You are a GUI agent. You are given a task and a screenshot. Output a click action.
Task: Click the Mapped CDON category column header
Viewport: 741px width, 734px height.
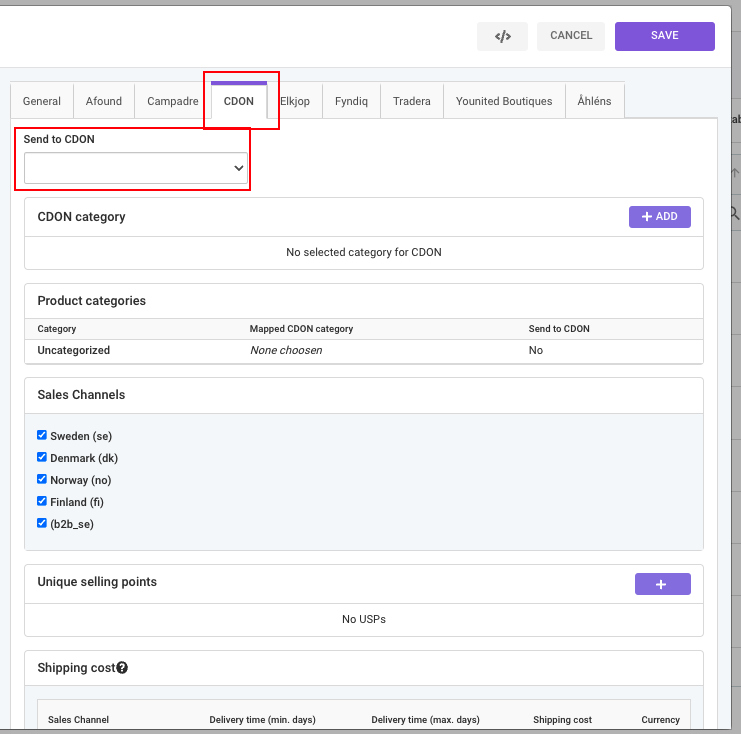[x=301, y=329]
